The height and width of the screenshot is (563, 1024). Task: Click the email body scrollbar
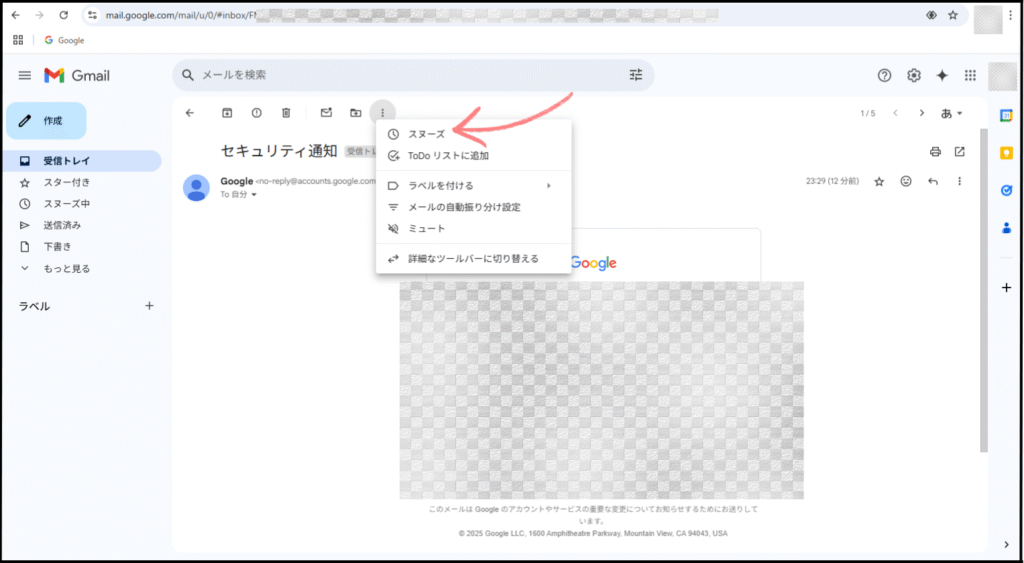pyautogui.click(x=984, y=291)
